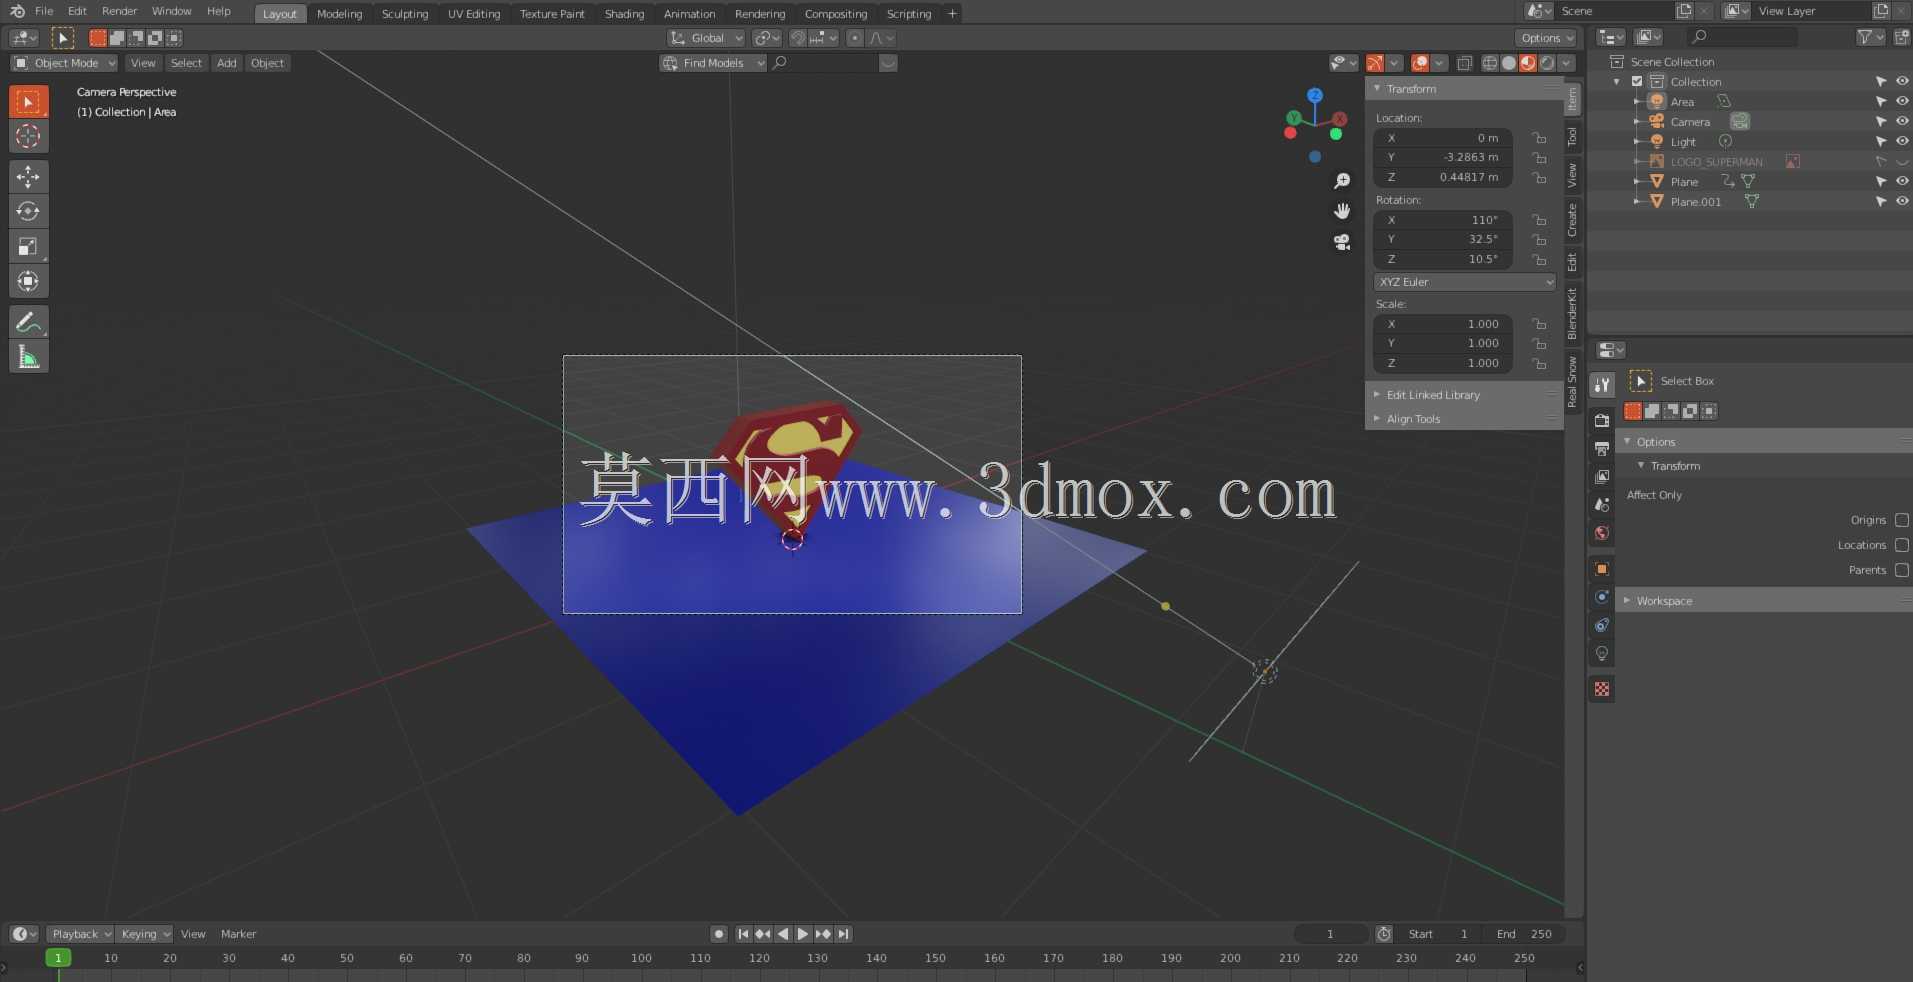Switch viewport shading to rendered
1913x982 pixels.
1547,63
